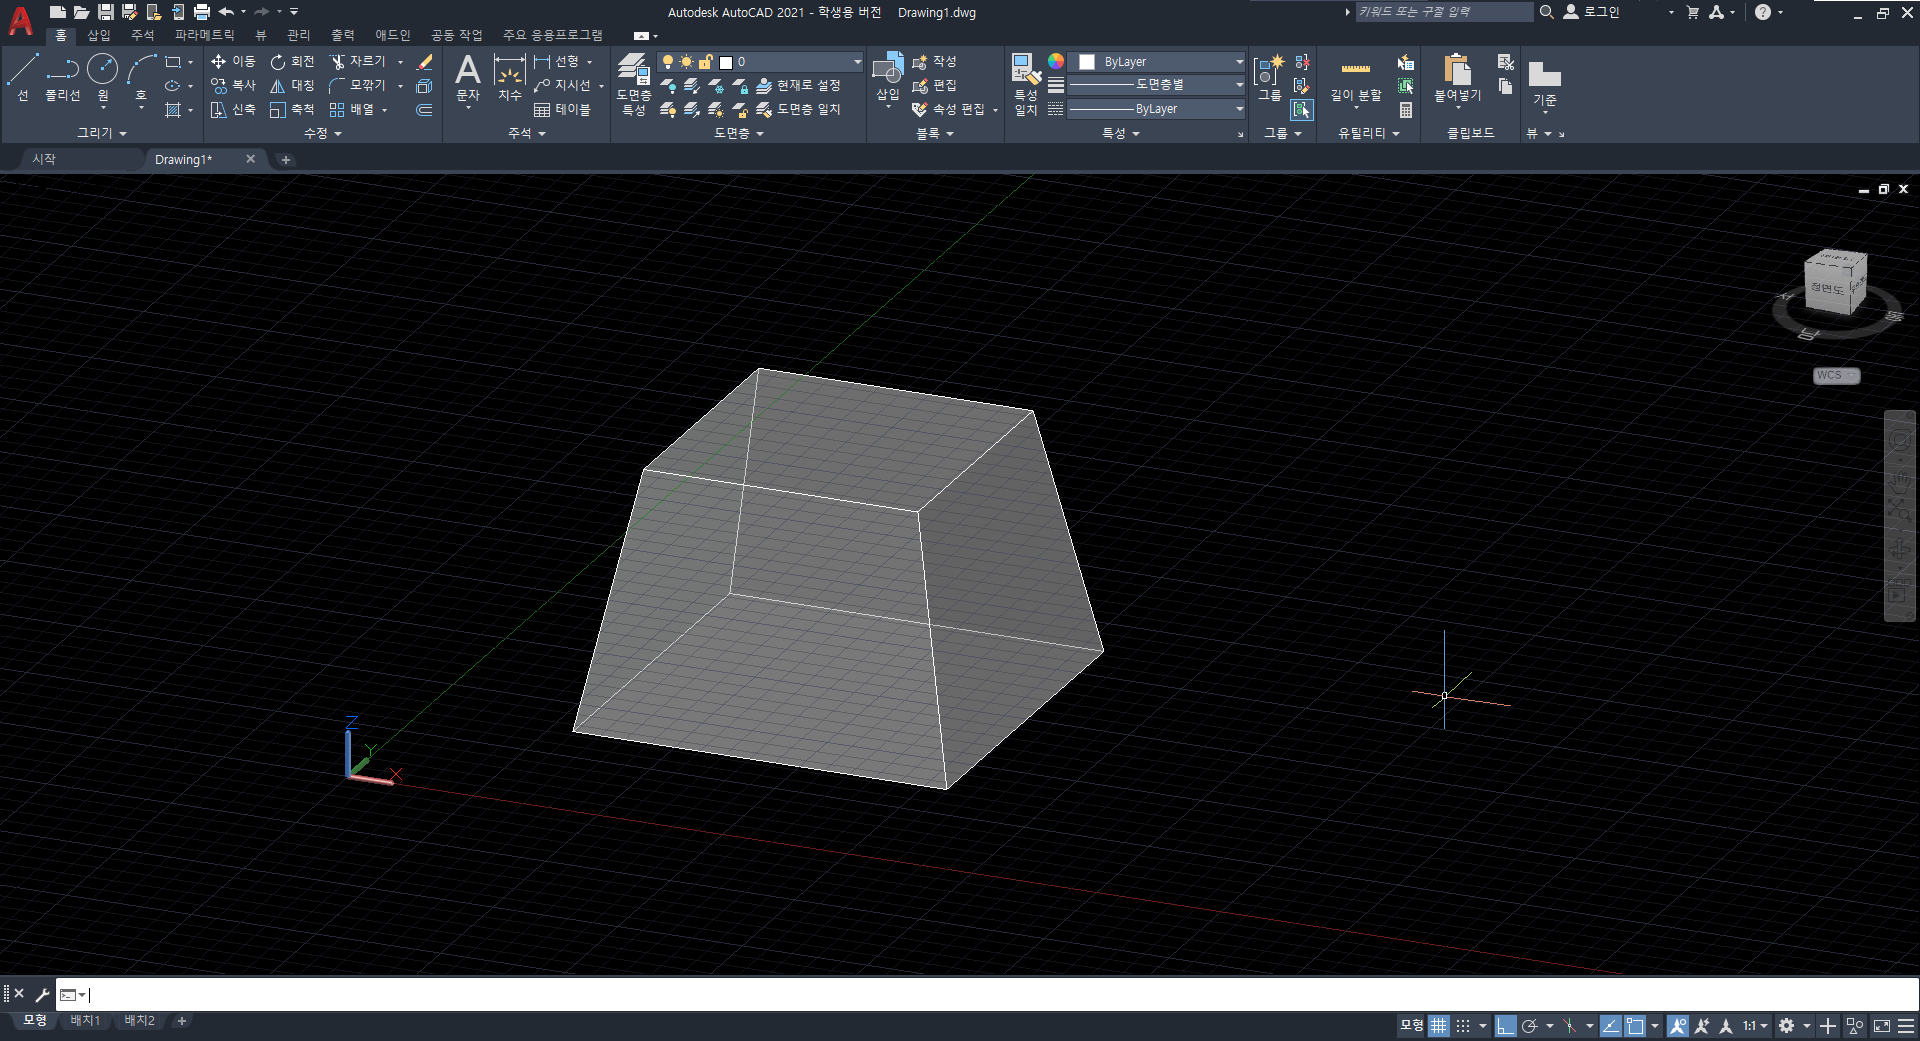Click 도면층 일치 (Match Layer) button
The height and width of the screenshot is (1041, 1920).
pos(798,110)
